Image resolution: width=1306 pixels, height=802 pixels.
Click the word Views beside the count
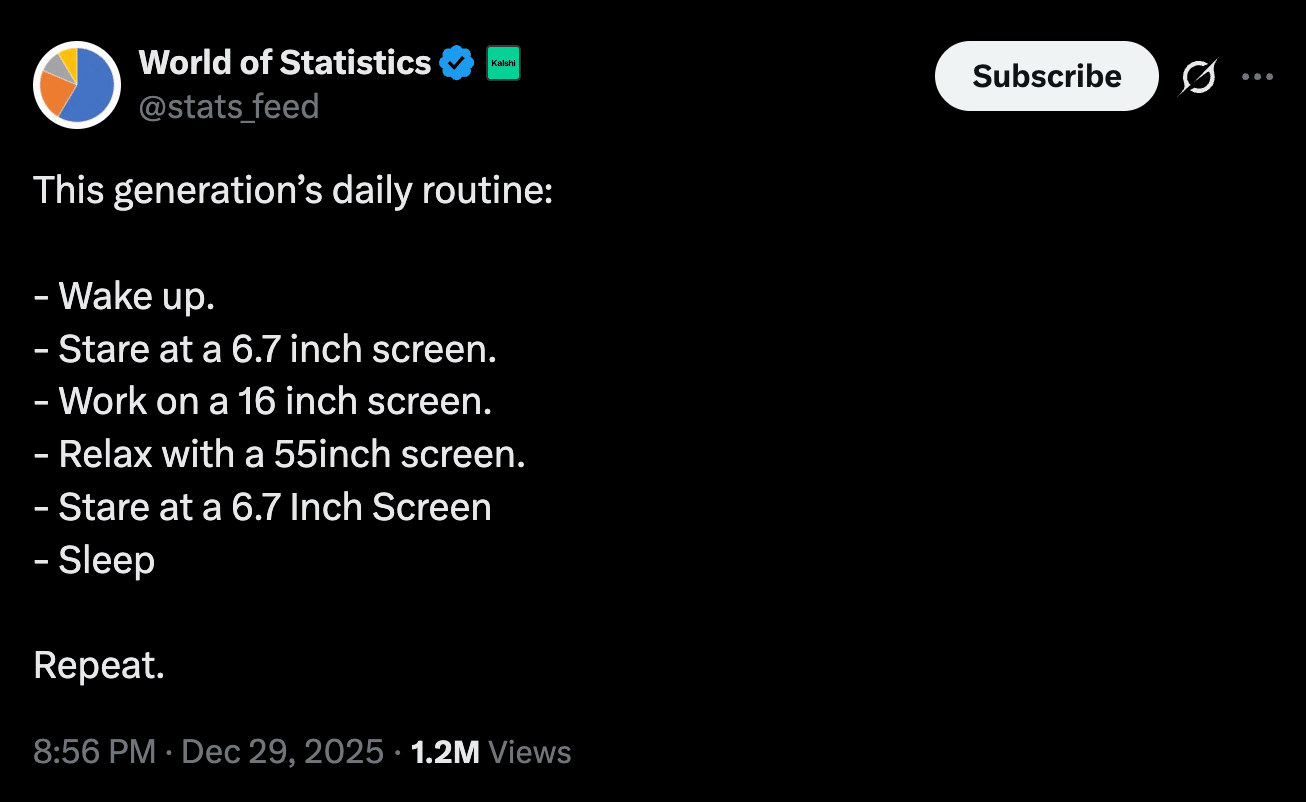(531, 752)
